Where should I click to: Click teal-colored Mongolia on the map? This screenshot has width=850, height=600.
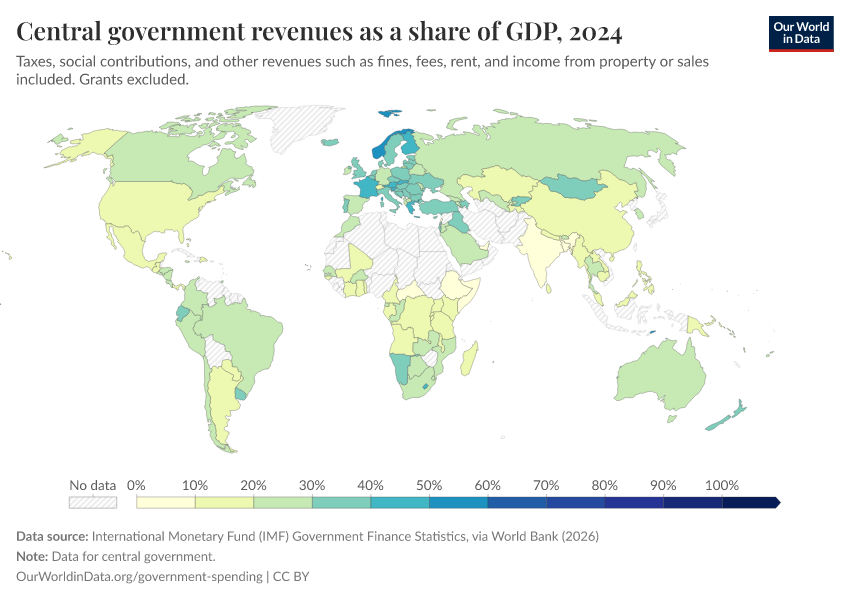coord(580,187)
